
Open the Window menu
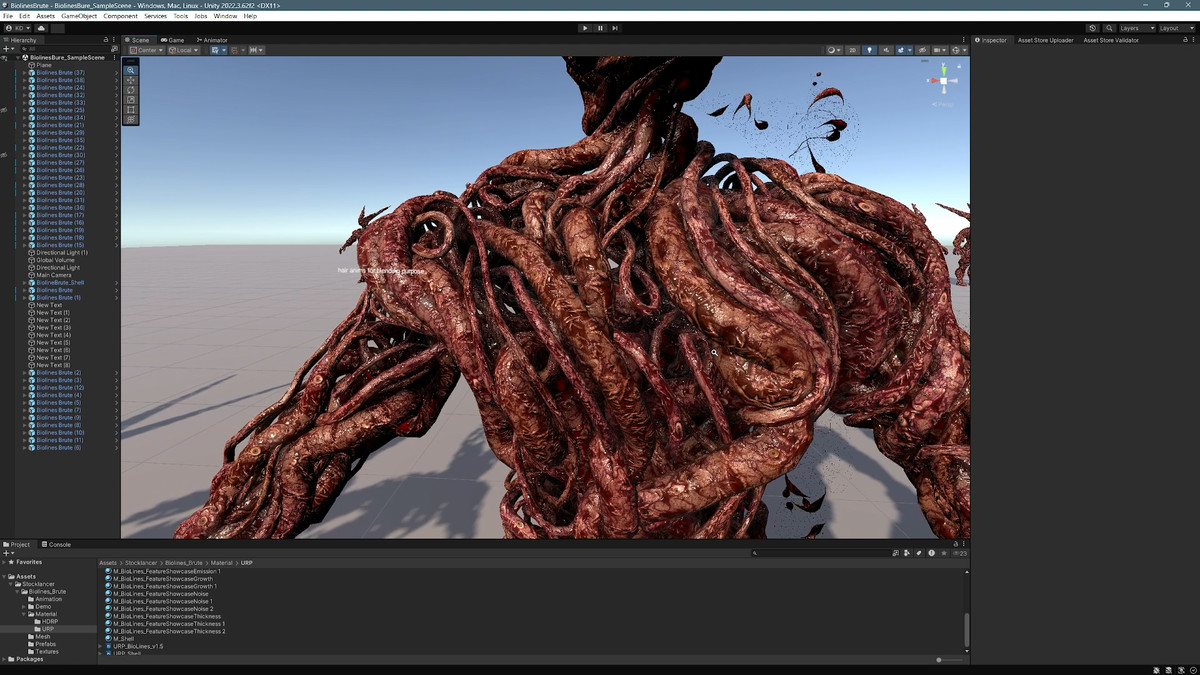point(225,16)
